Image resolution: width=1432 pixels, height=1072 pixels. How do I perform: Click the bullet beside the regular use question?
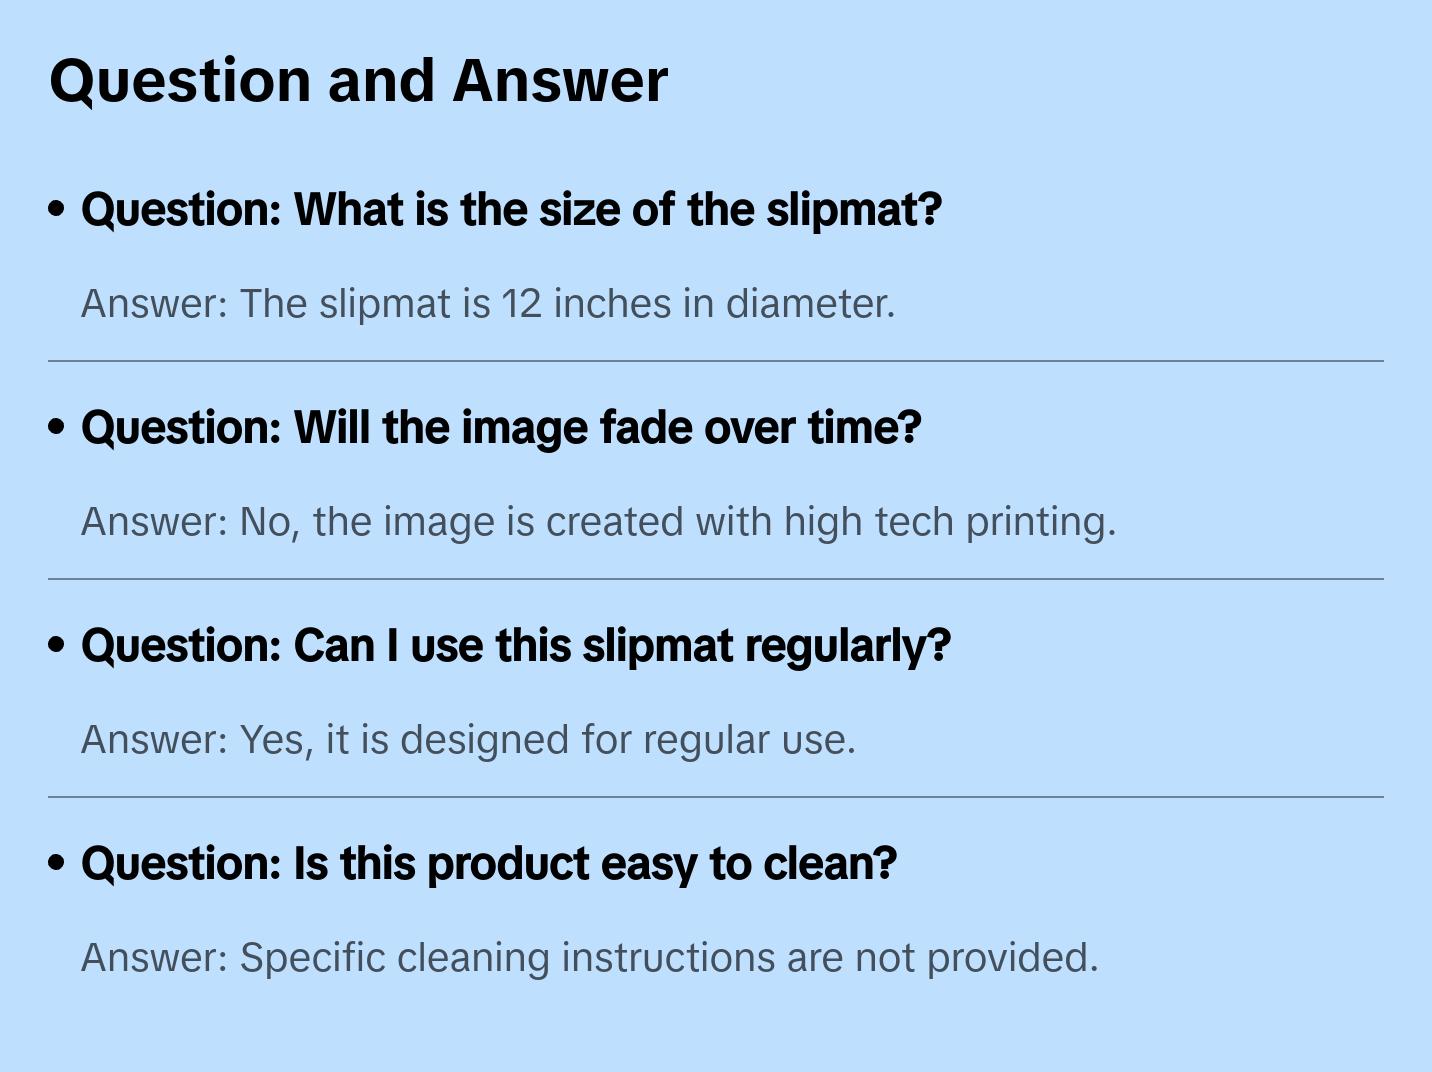(x=57, y=645)
